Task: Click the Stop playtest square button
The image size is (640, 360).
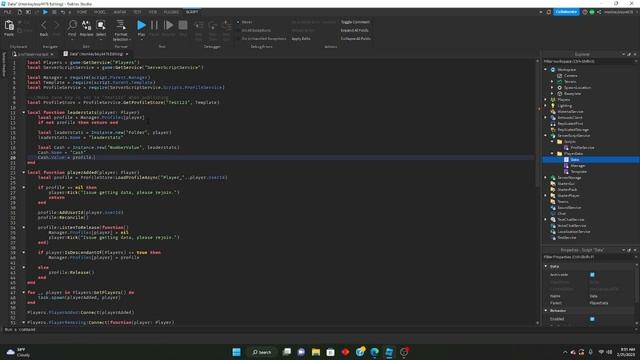Action: coord(183,25)
